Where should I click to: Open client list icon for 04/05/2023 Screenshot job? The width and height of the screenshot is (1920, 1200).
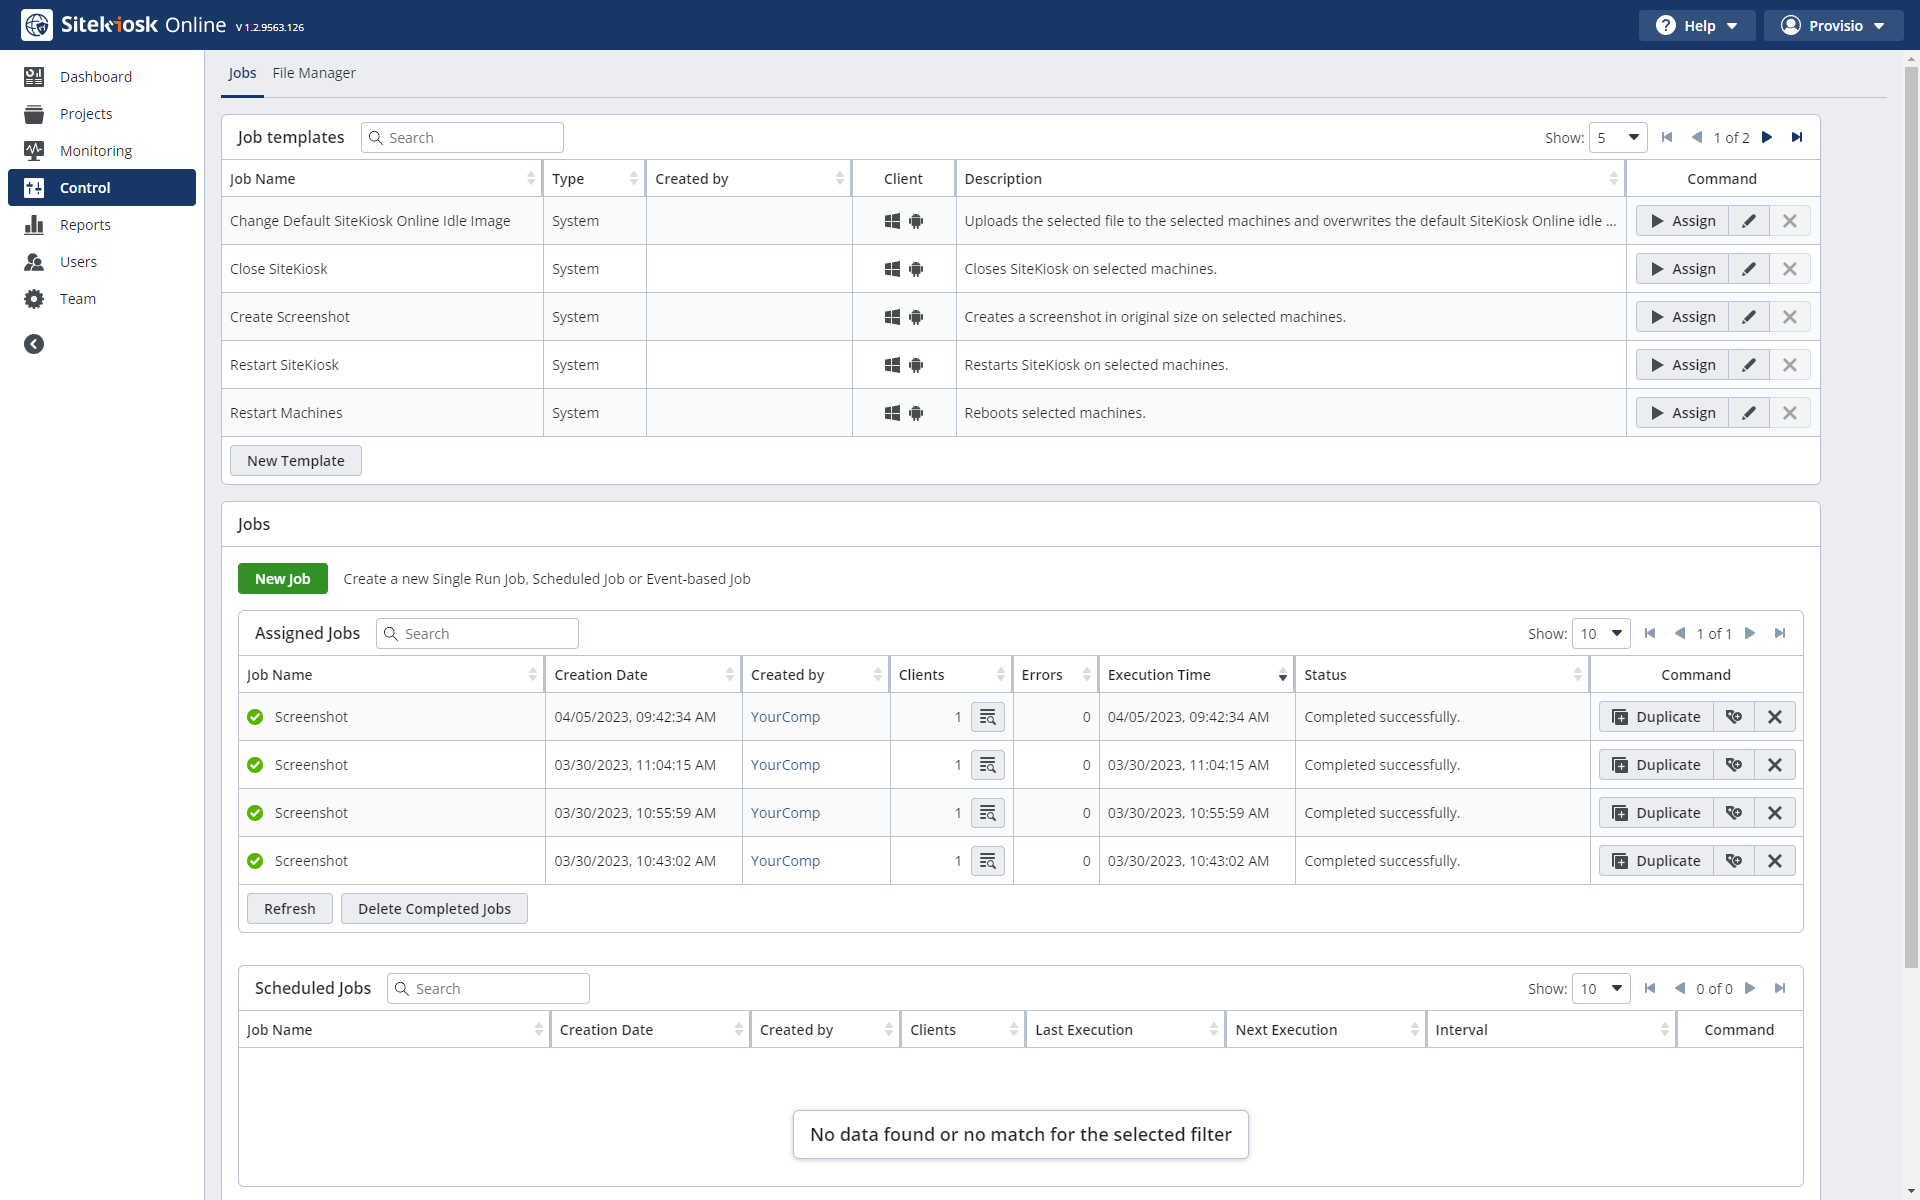[x=987, y=717]
